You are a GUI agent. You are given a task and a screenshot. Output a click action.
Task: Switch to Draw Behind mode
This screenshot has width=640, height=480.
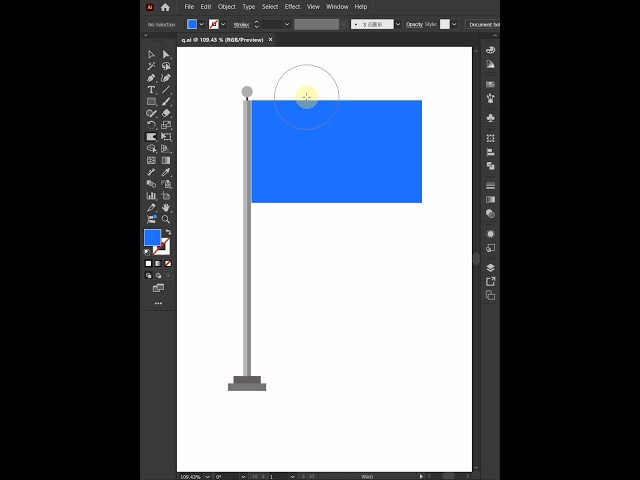point(158,276)
